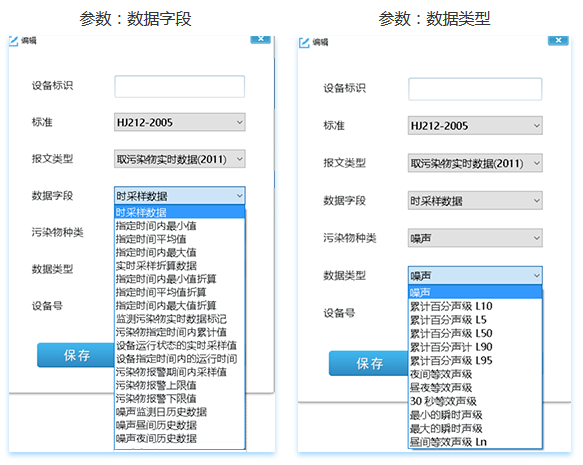Click the edit pencil icon in right dialog
The width and height of the screenshot is (583, 465).
coord(304,42)
